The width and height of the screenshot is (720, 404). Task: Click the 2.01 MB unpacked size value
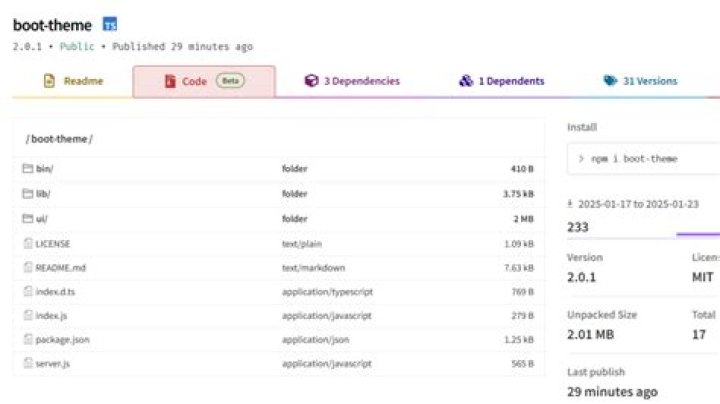click(591, 334)
